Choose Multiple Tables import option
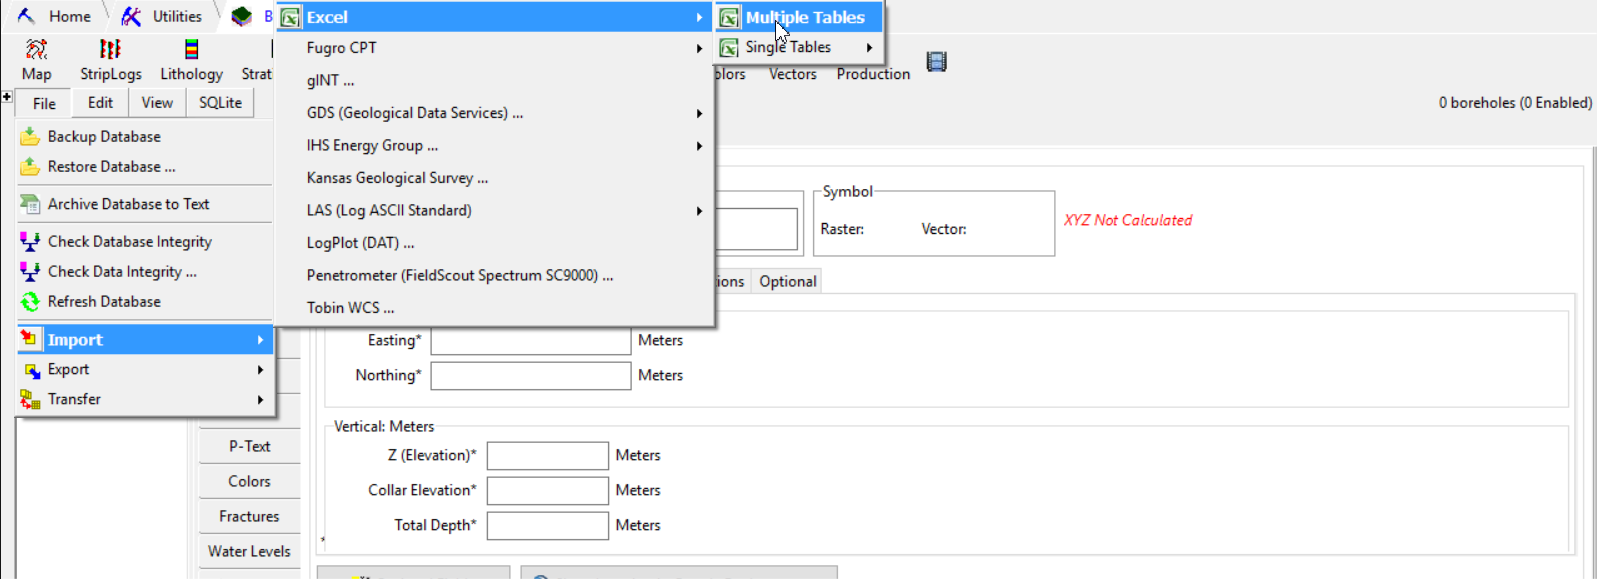 [x=803, y=17]
